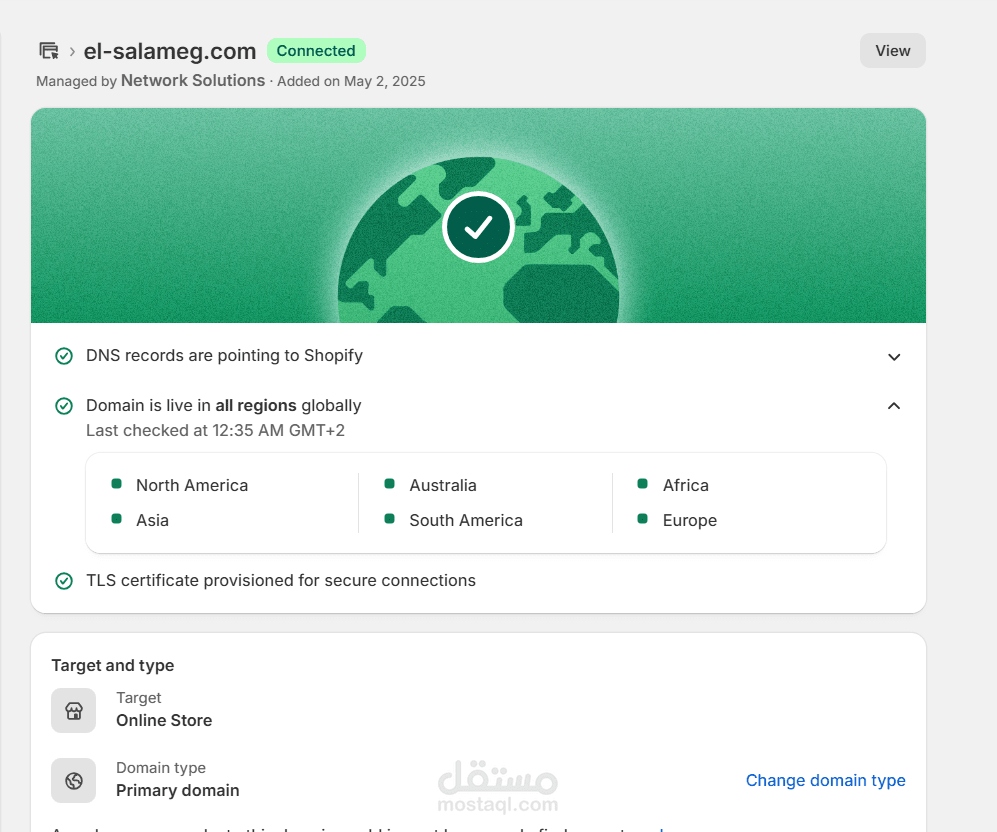Click the Network Solutions provider text

coord(193,81)
